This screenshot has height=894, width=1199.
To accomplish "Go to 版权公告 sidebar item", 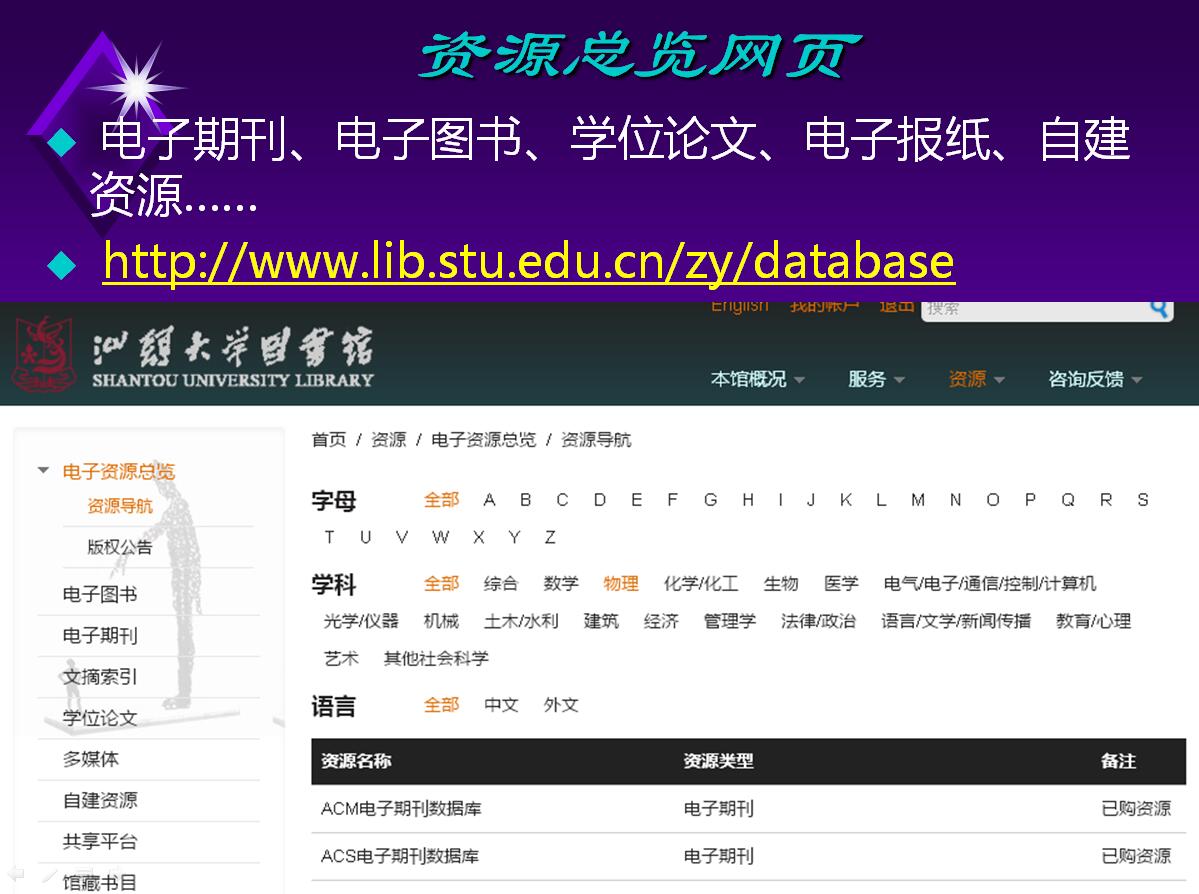I will (x=120, y=547).
